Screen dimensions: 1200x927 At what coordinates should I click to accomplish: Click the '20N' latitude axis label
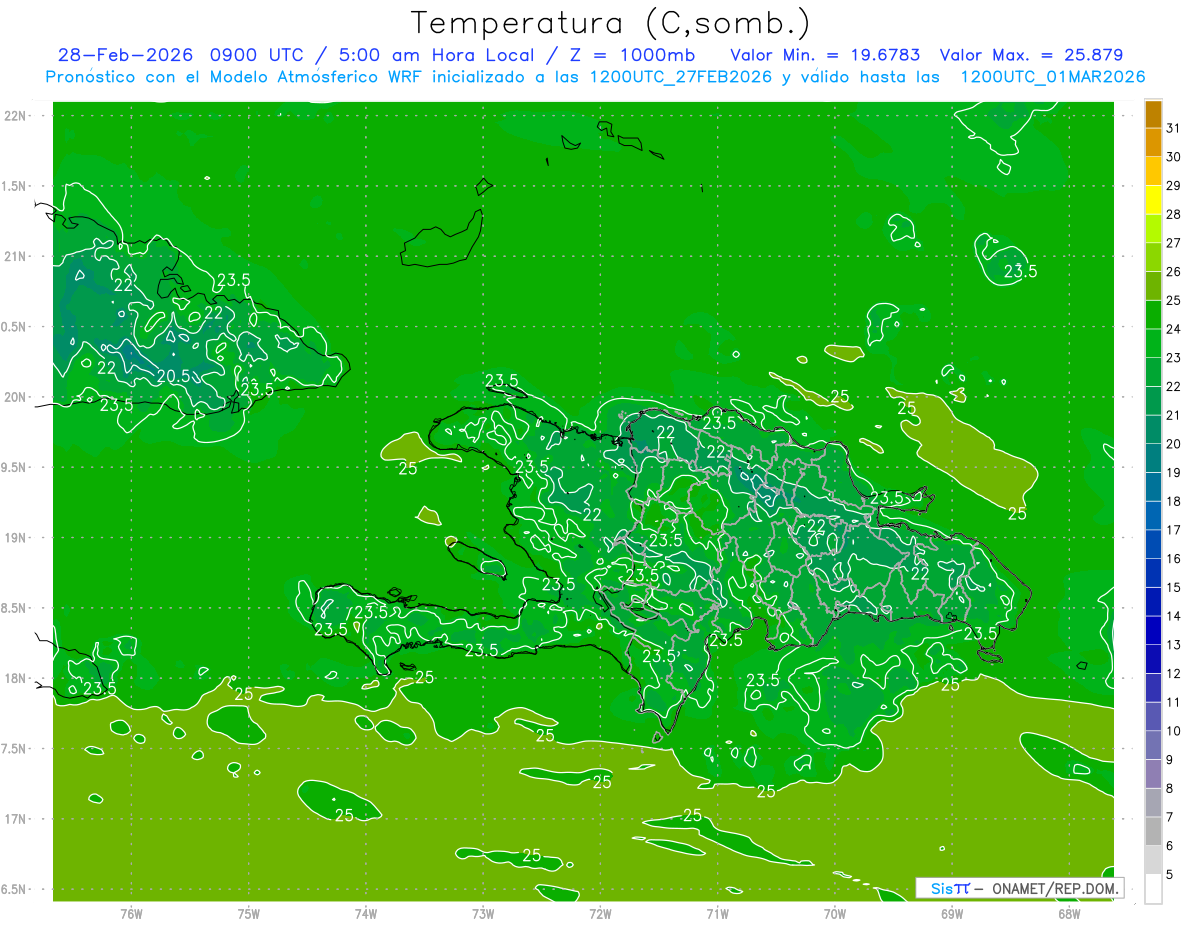point(16,398)
